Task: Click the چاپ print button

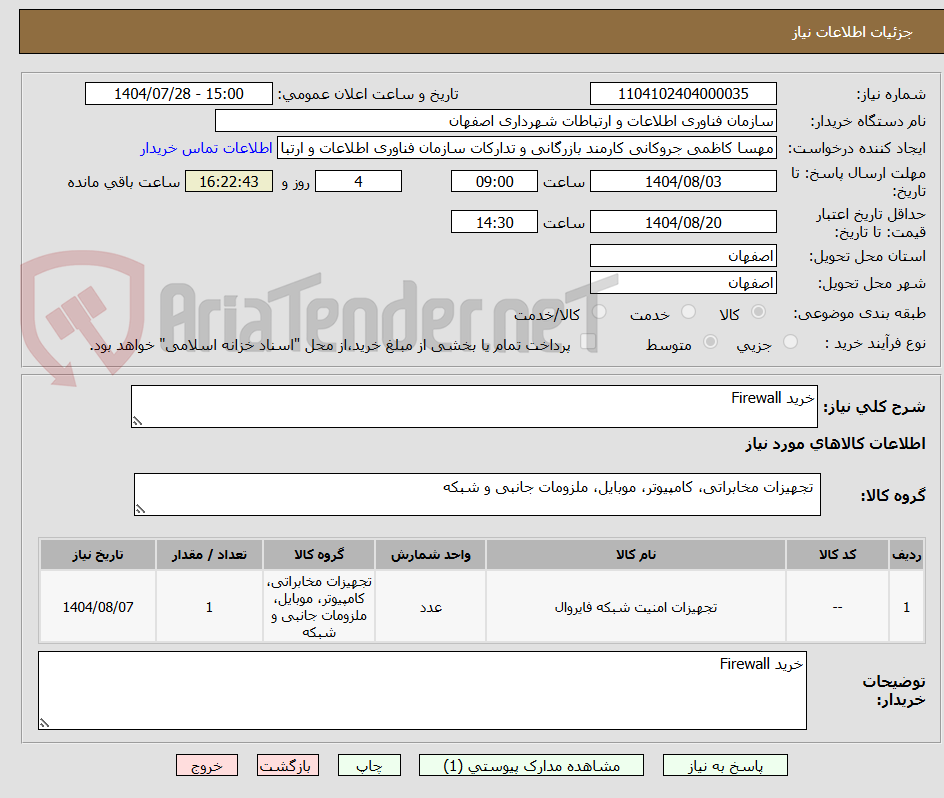Action: [x=369, y=765]
